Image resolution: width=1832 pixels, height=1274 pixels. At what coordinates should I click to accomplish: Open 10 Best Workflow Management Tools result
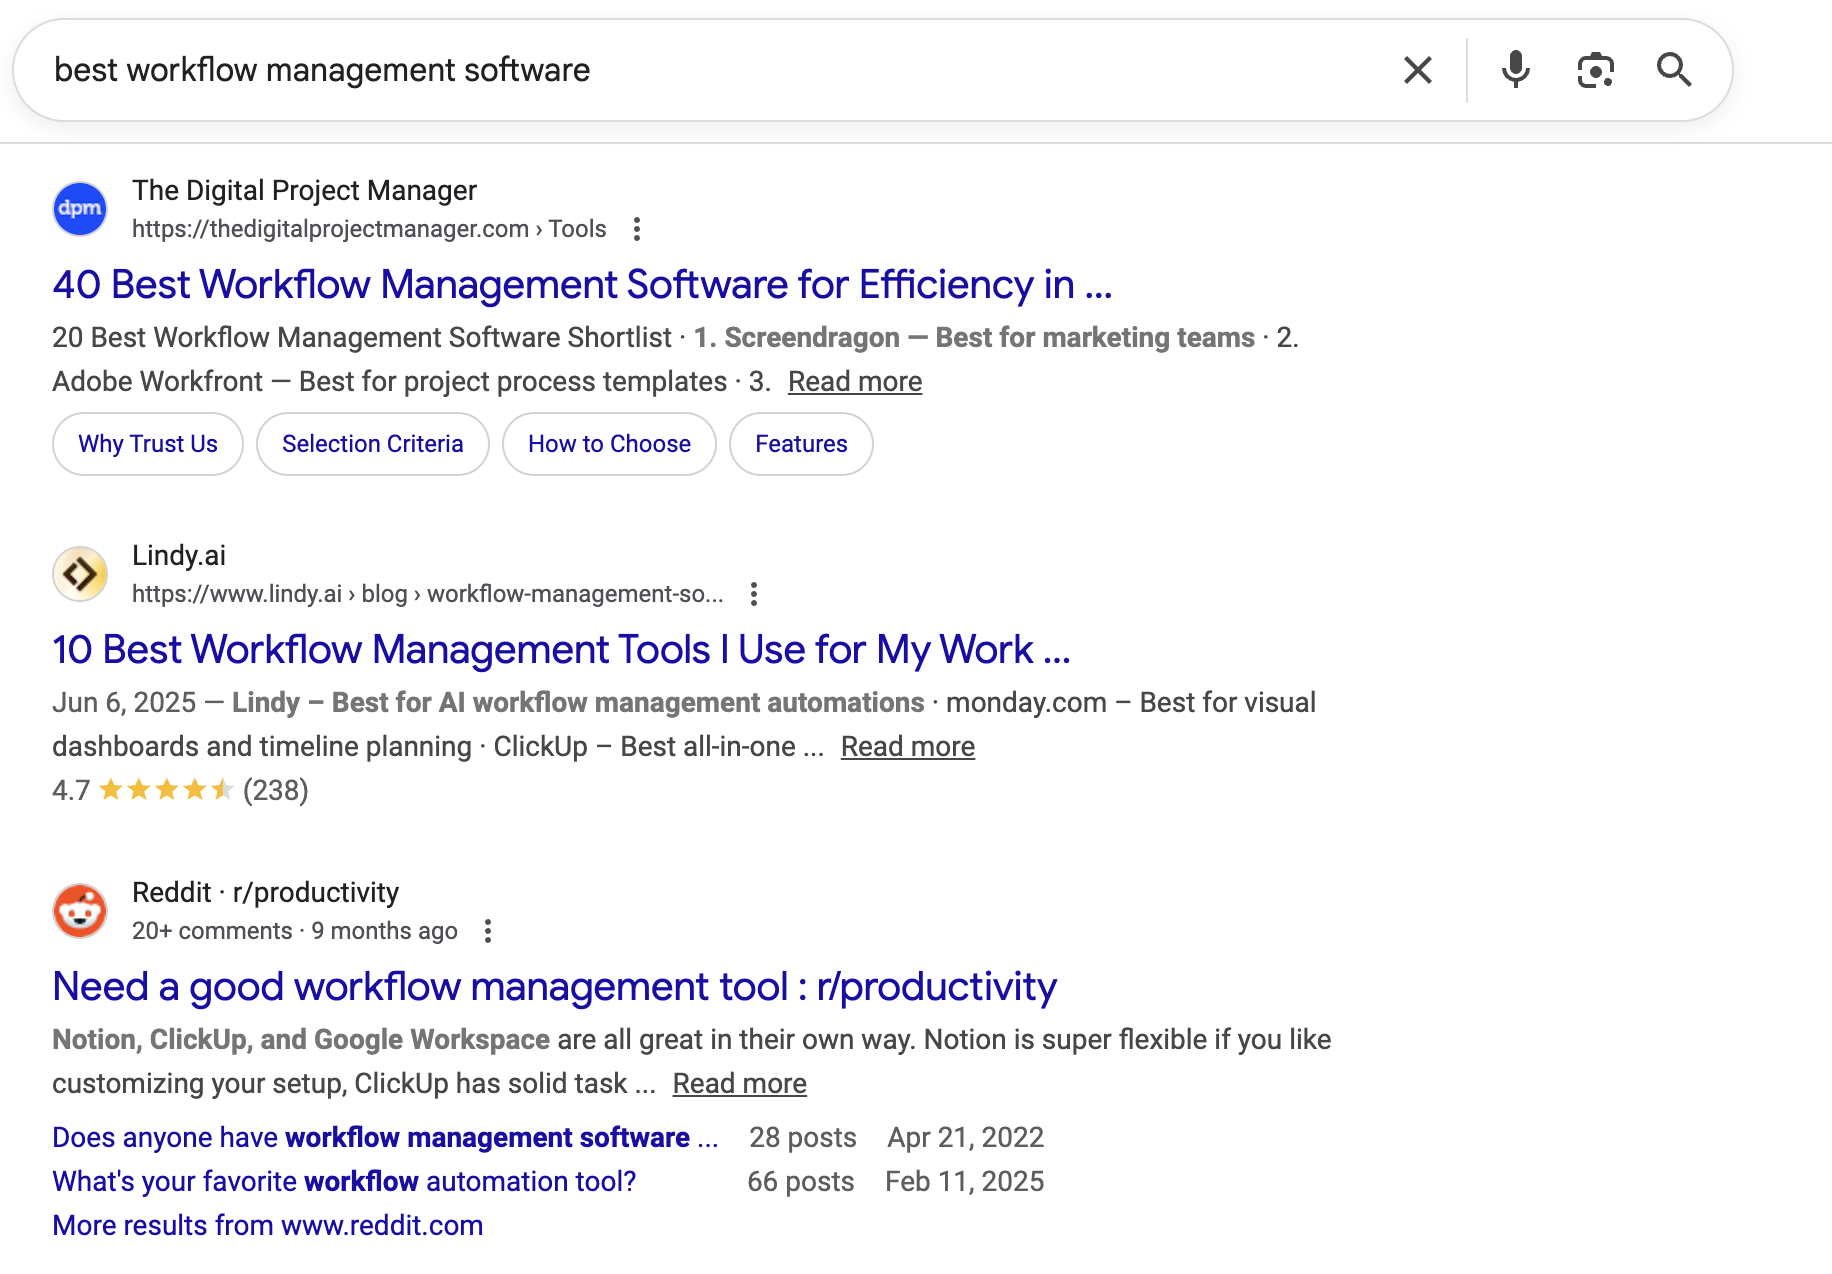561,650
